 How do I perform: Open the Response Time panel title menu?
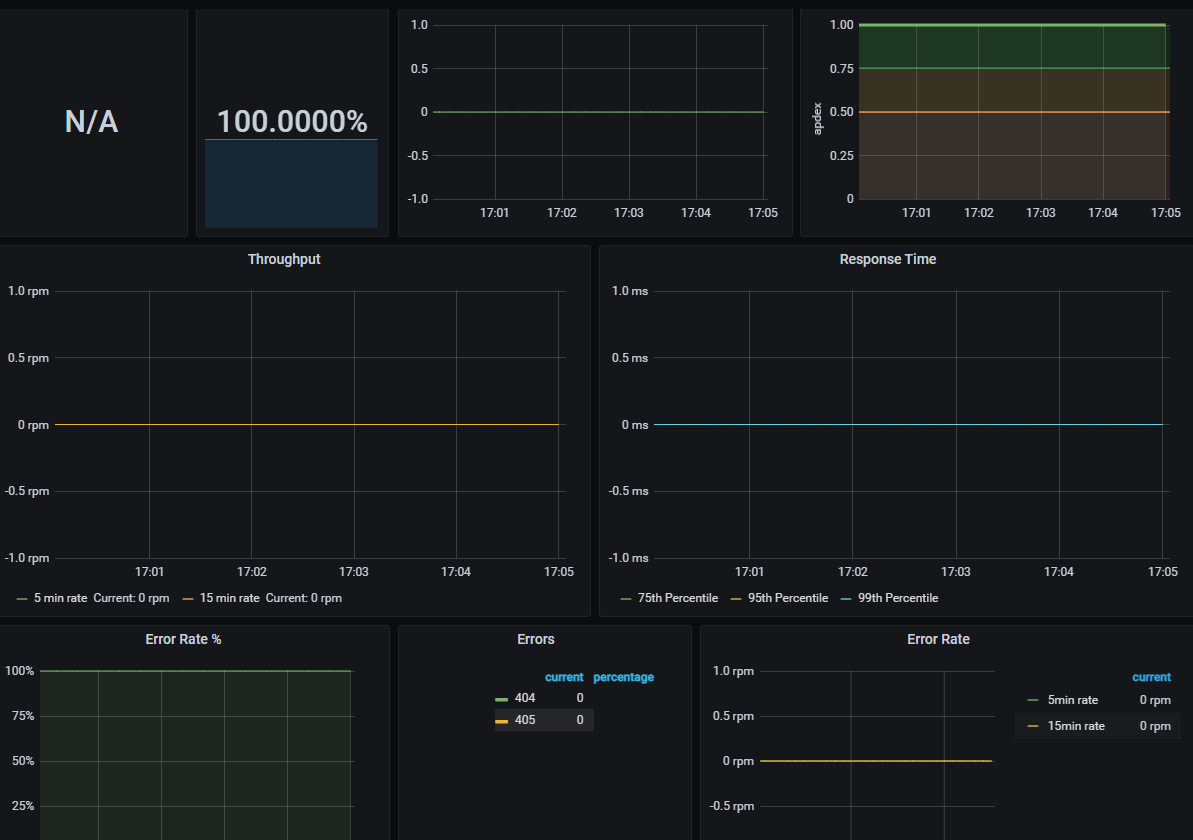887,259
